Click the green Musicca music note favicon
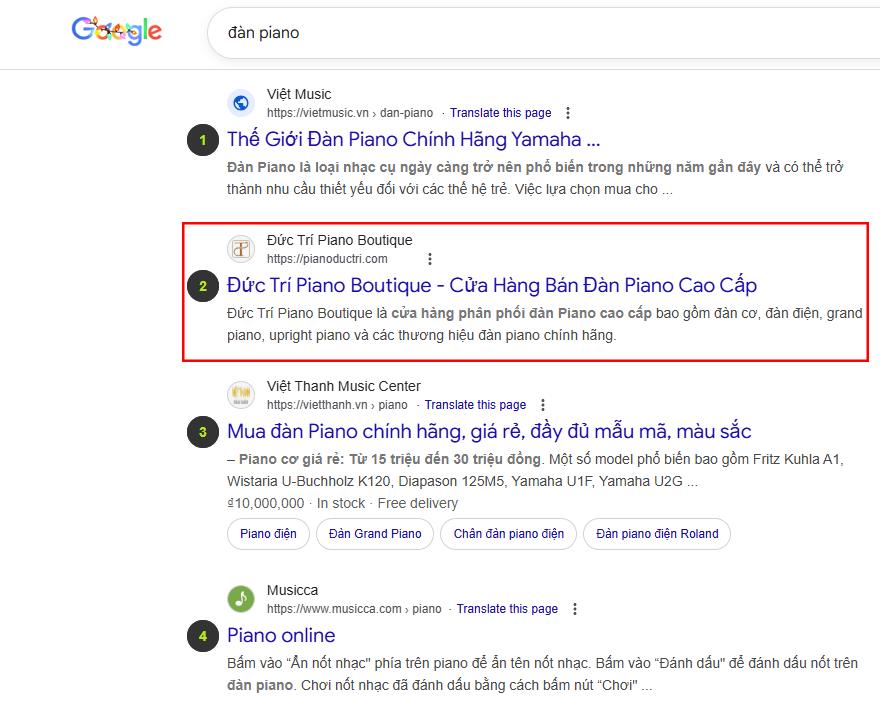 (x=241, y=599)
